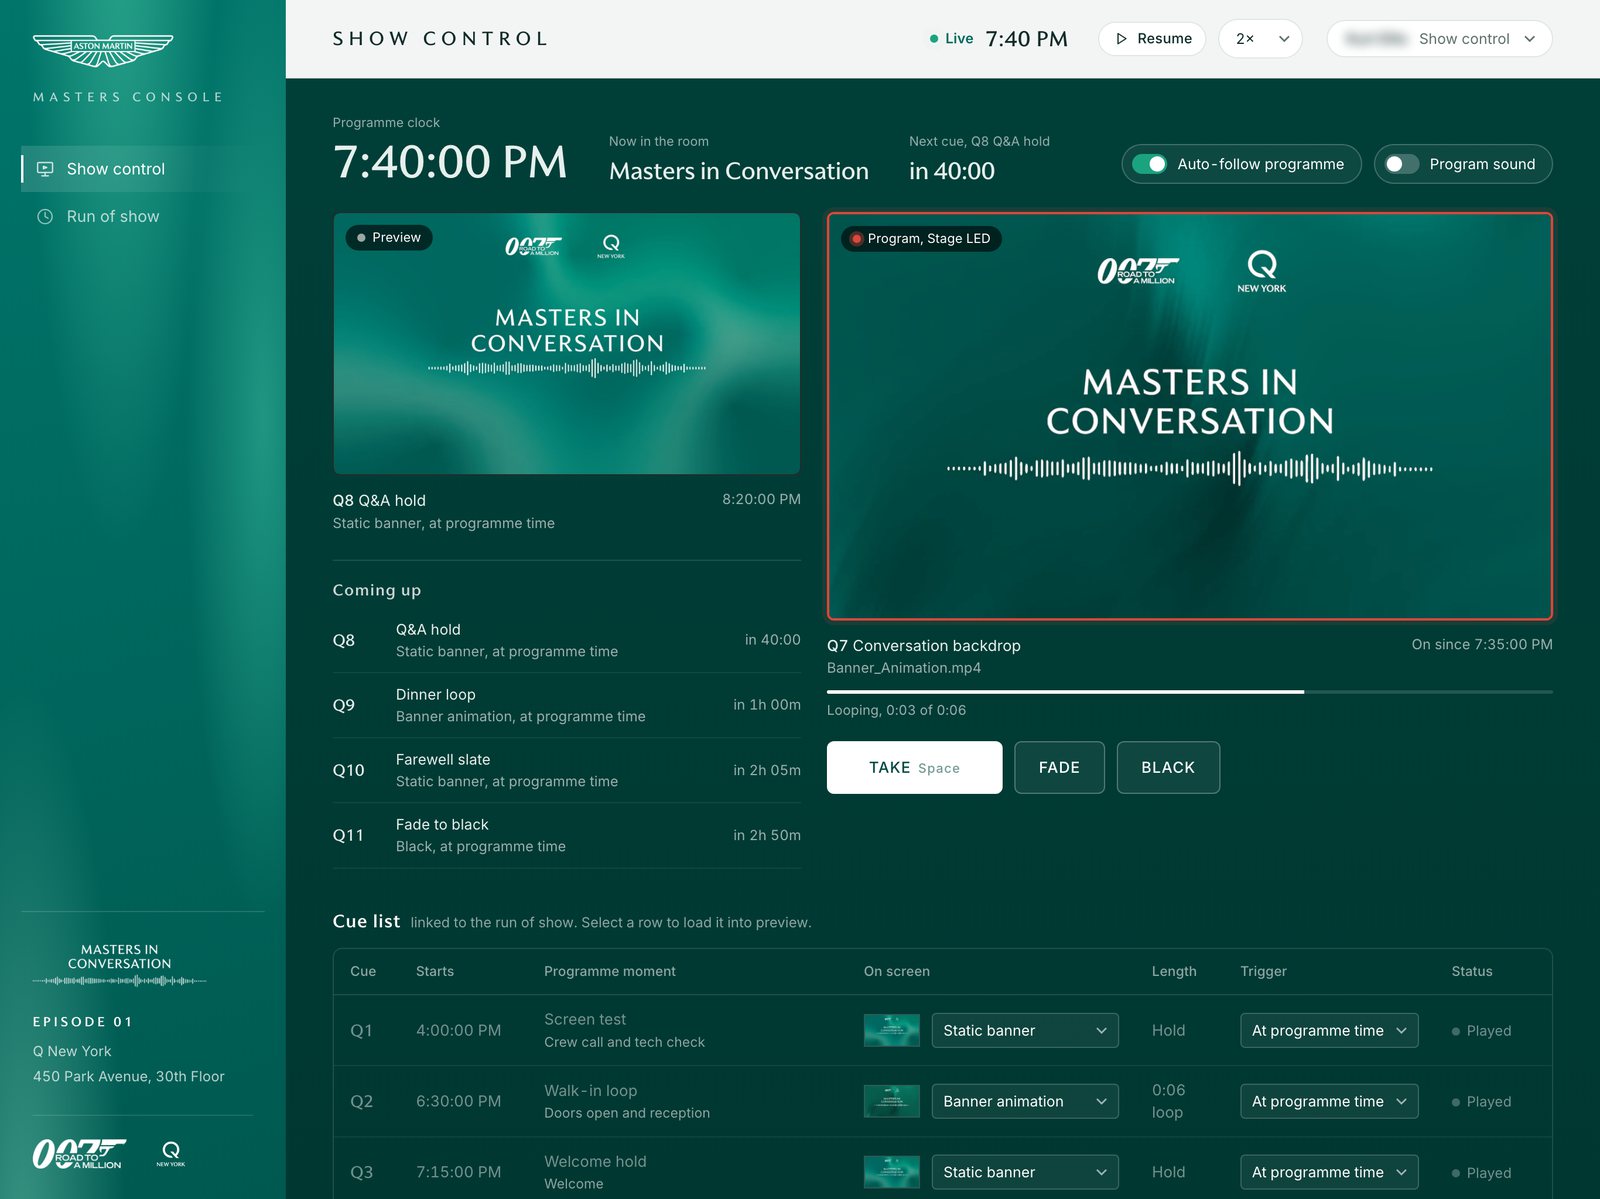Click the FADE button
Screen dimensions: 1600x1199
1059,768
